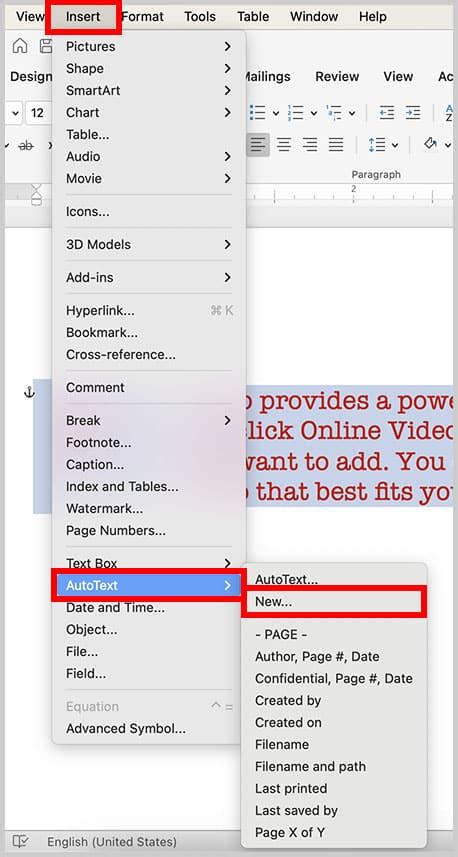458x857 pixels.
Task: Select Watermark... menu entry
Action: point(149,508)
